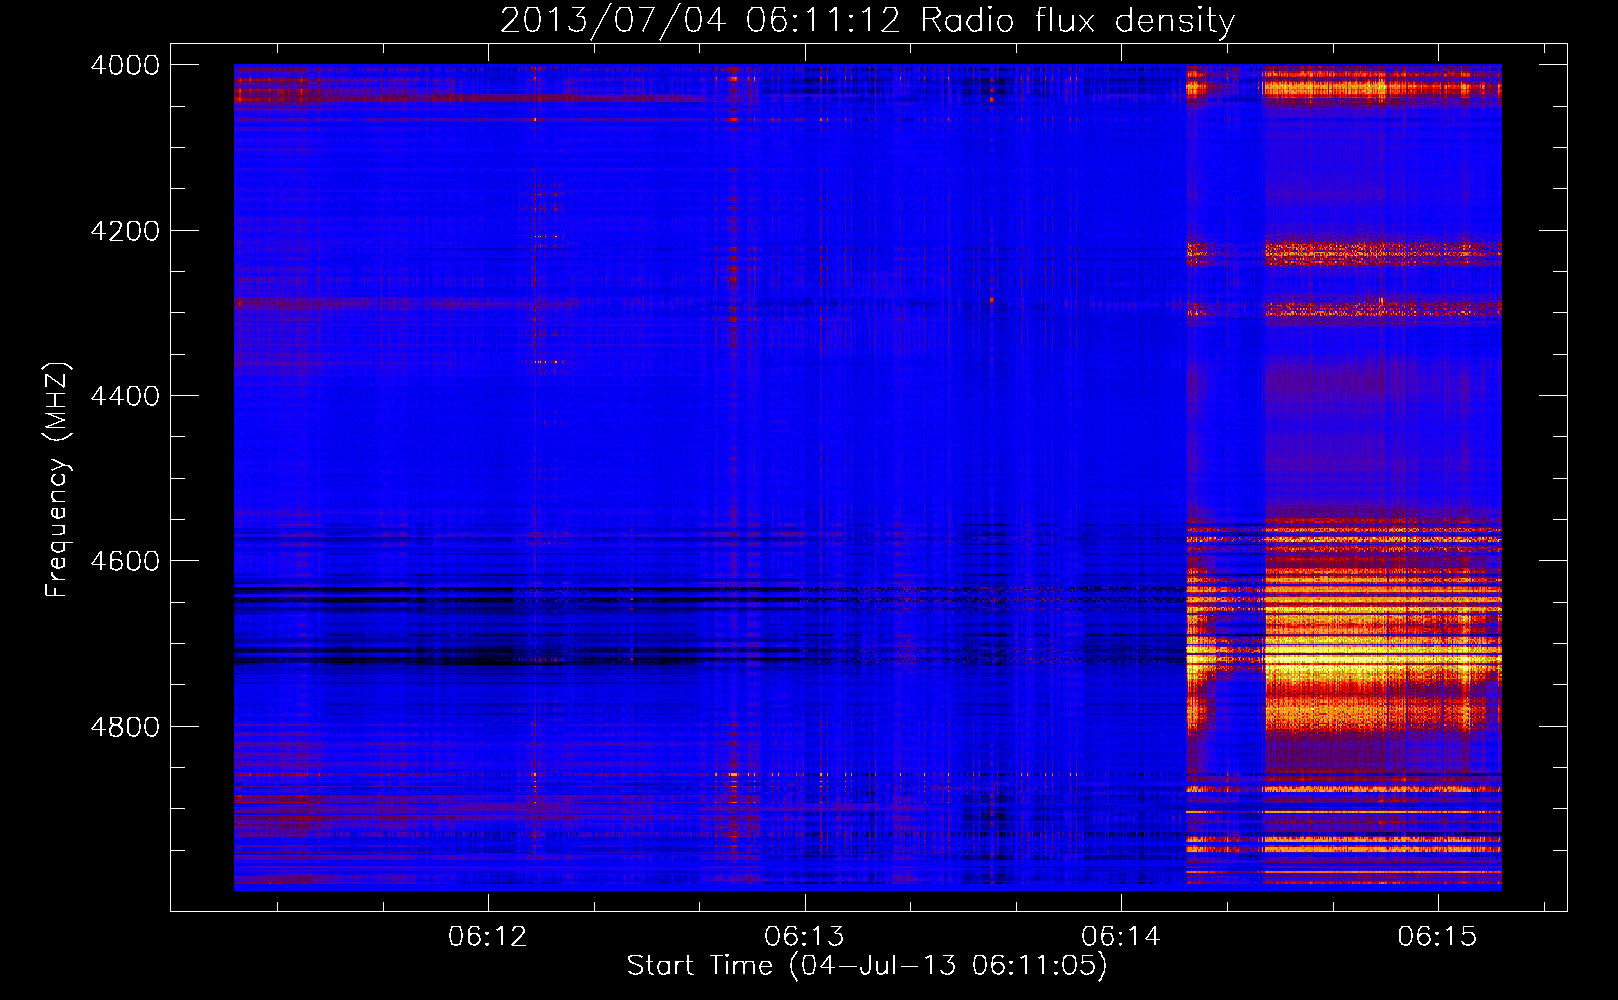1618x1000 pixels.
Task: Click the '06:12' time axis label
Action: coord(488,936)
